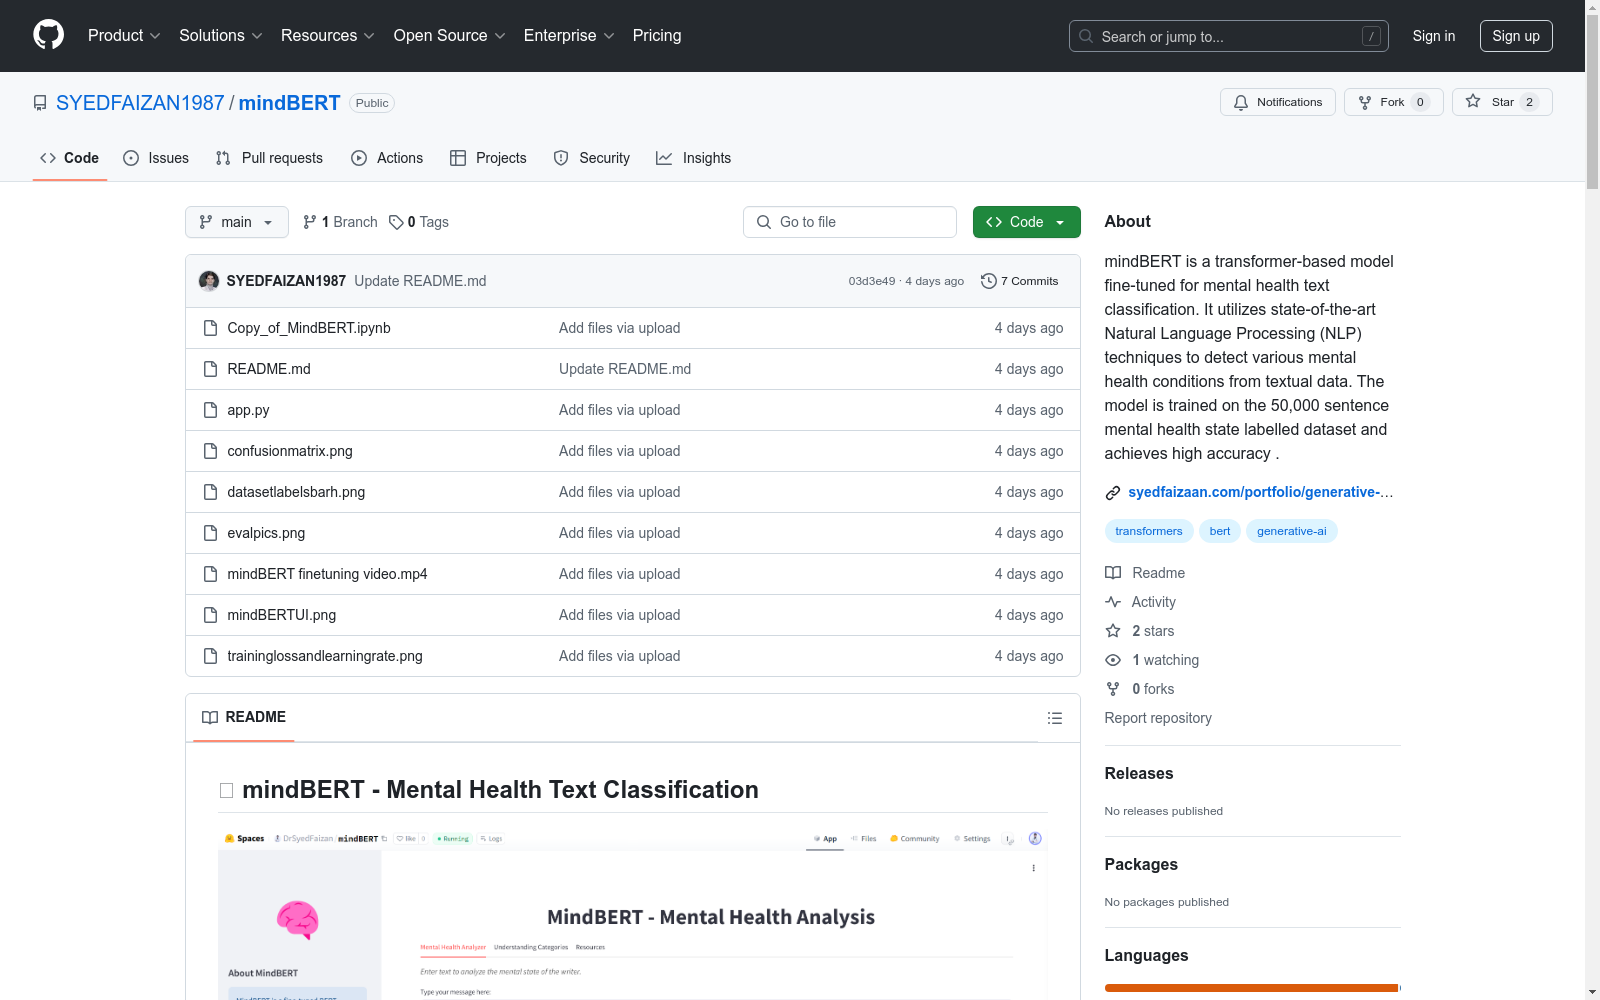Viewport: 1600px width, 1000px height.
Task: Click the MindBERT UI screenshot in README
Action: [x=632, y=912]
